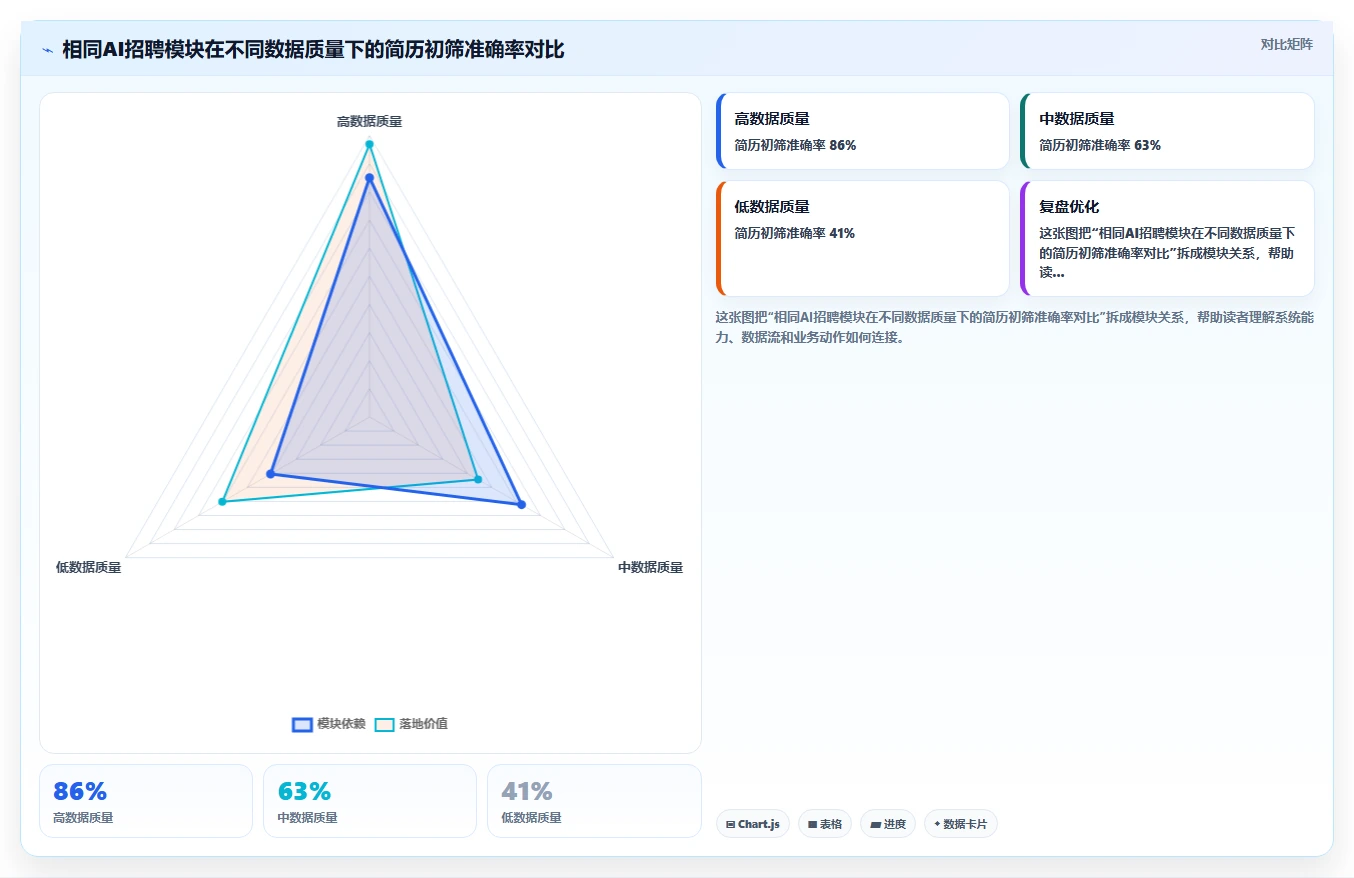Click the blue data point on the 高数据质量 axis
This screenshot has height=878, width=1354.
point(369,178)
